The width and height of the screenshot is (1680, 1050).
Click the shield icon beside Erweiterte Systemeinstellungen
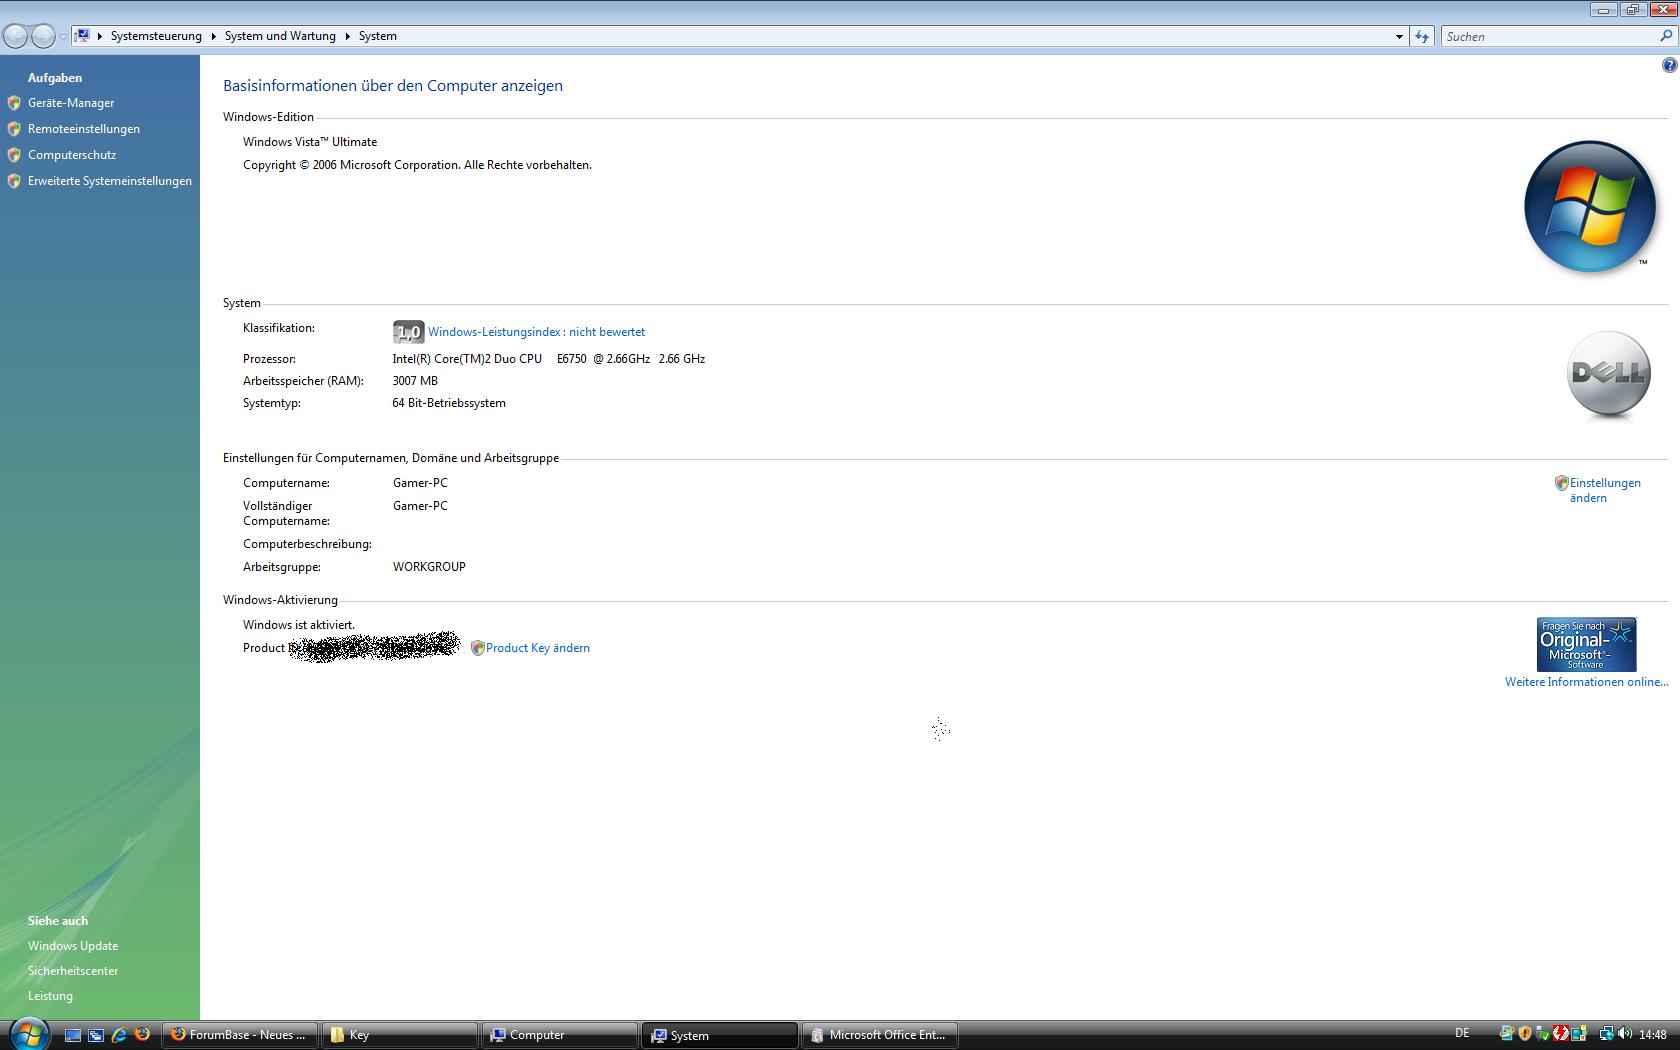[x=14, y=181]
